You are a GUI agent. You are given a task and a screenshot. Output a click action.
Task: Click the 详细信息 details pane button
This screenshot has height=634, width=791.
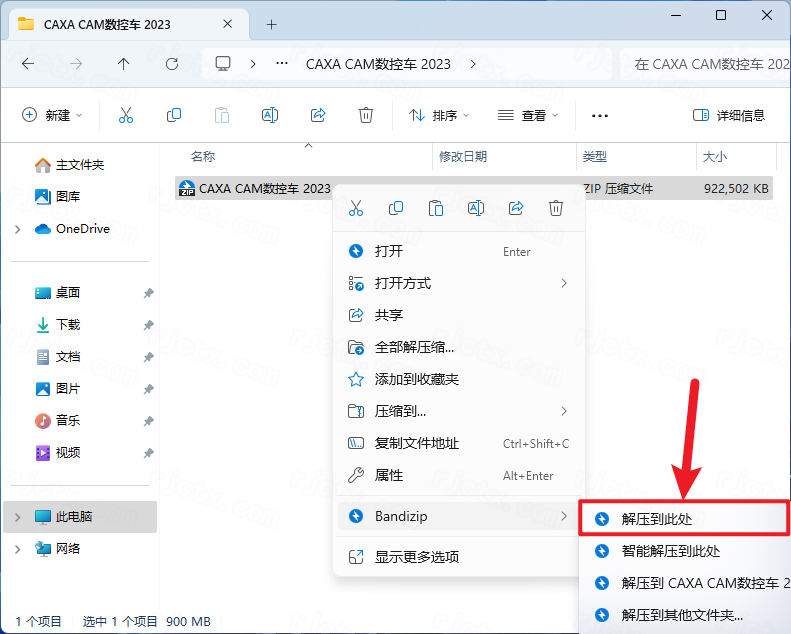tap(729, 115)
